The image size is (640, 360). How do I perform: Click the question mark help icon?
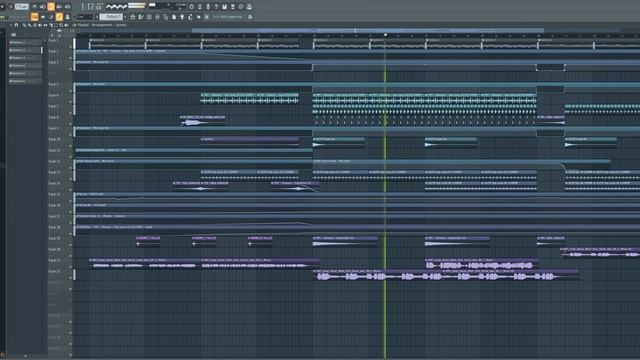click(216, 7)
